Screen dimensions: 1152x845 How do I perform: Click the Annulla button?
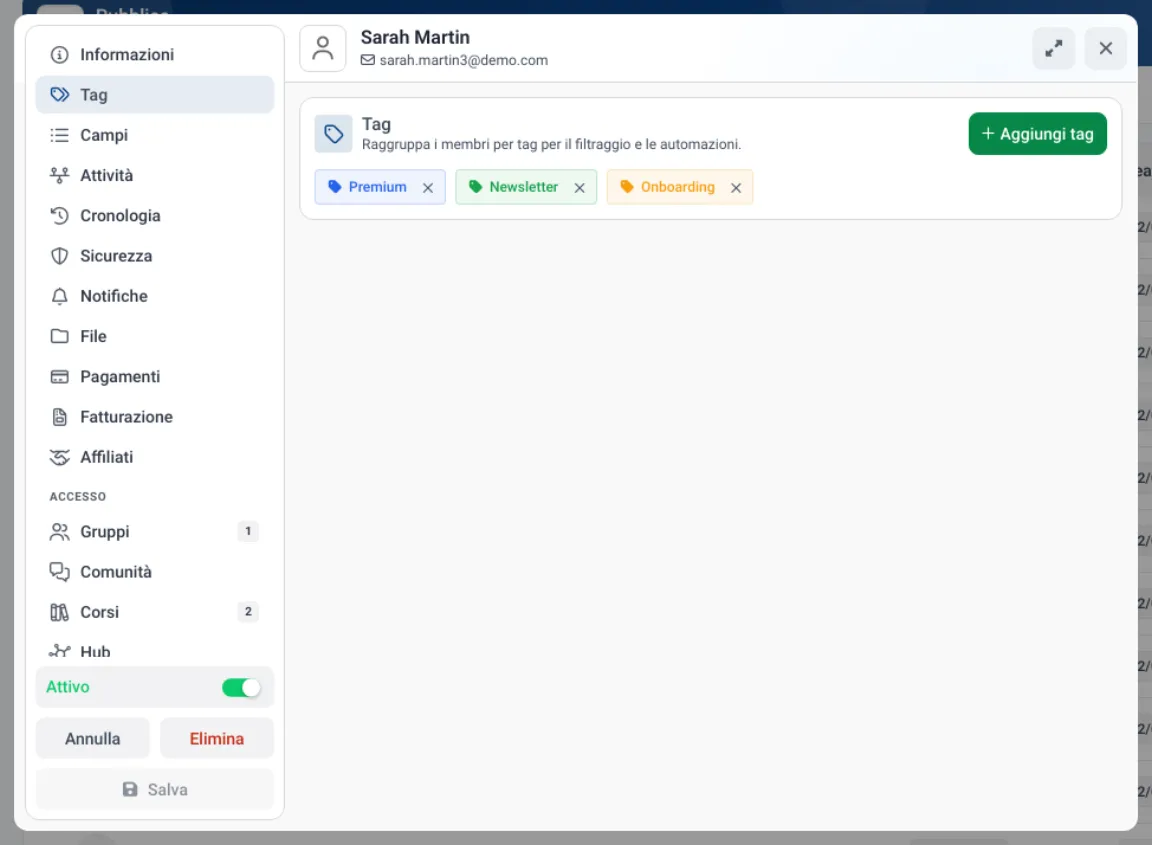pos(93,738)
